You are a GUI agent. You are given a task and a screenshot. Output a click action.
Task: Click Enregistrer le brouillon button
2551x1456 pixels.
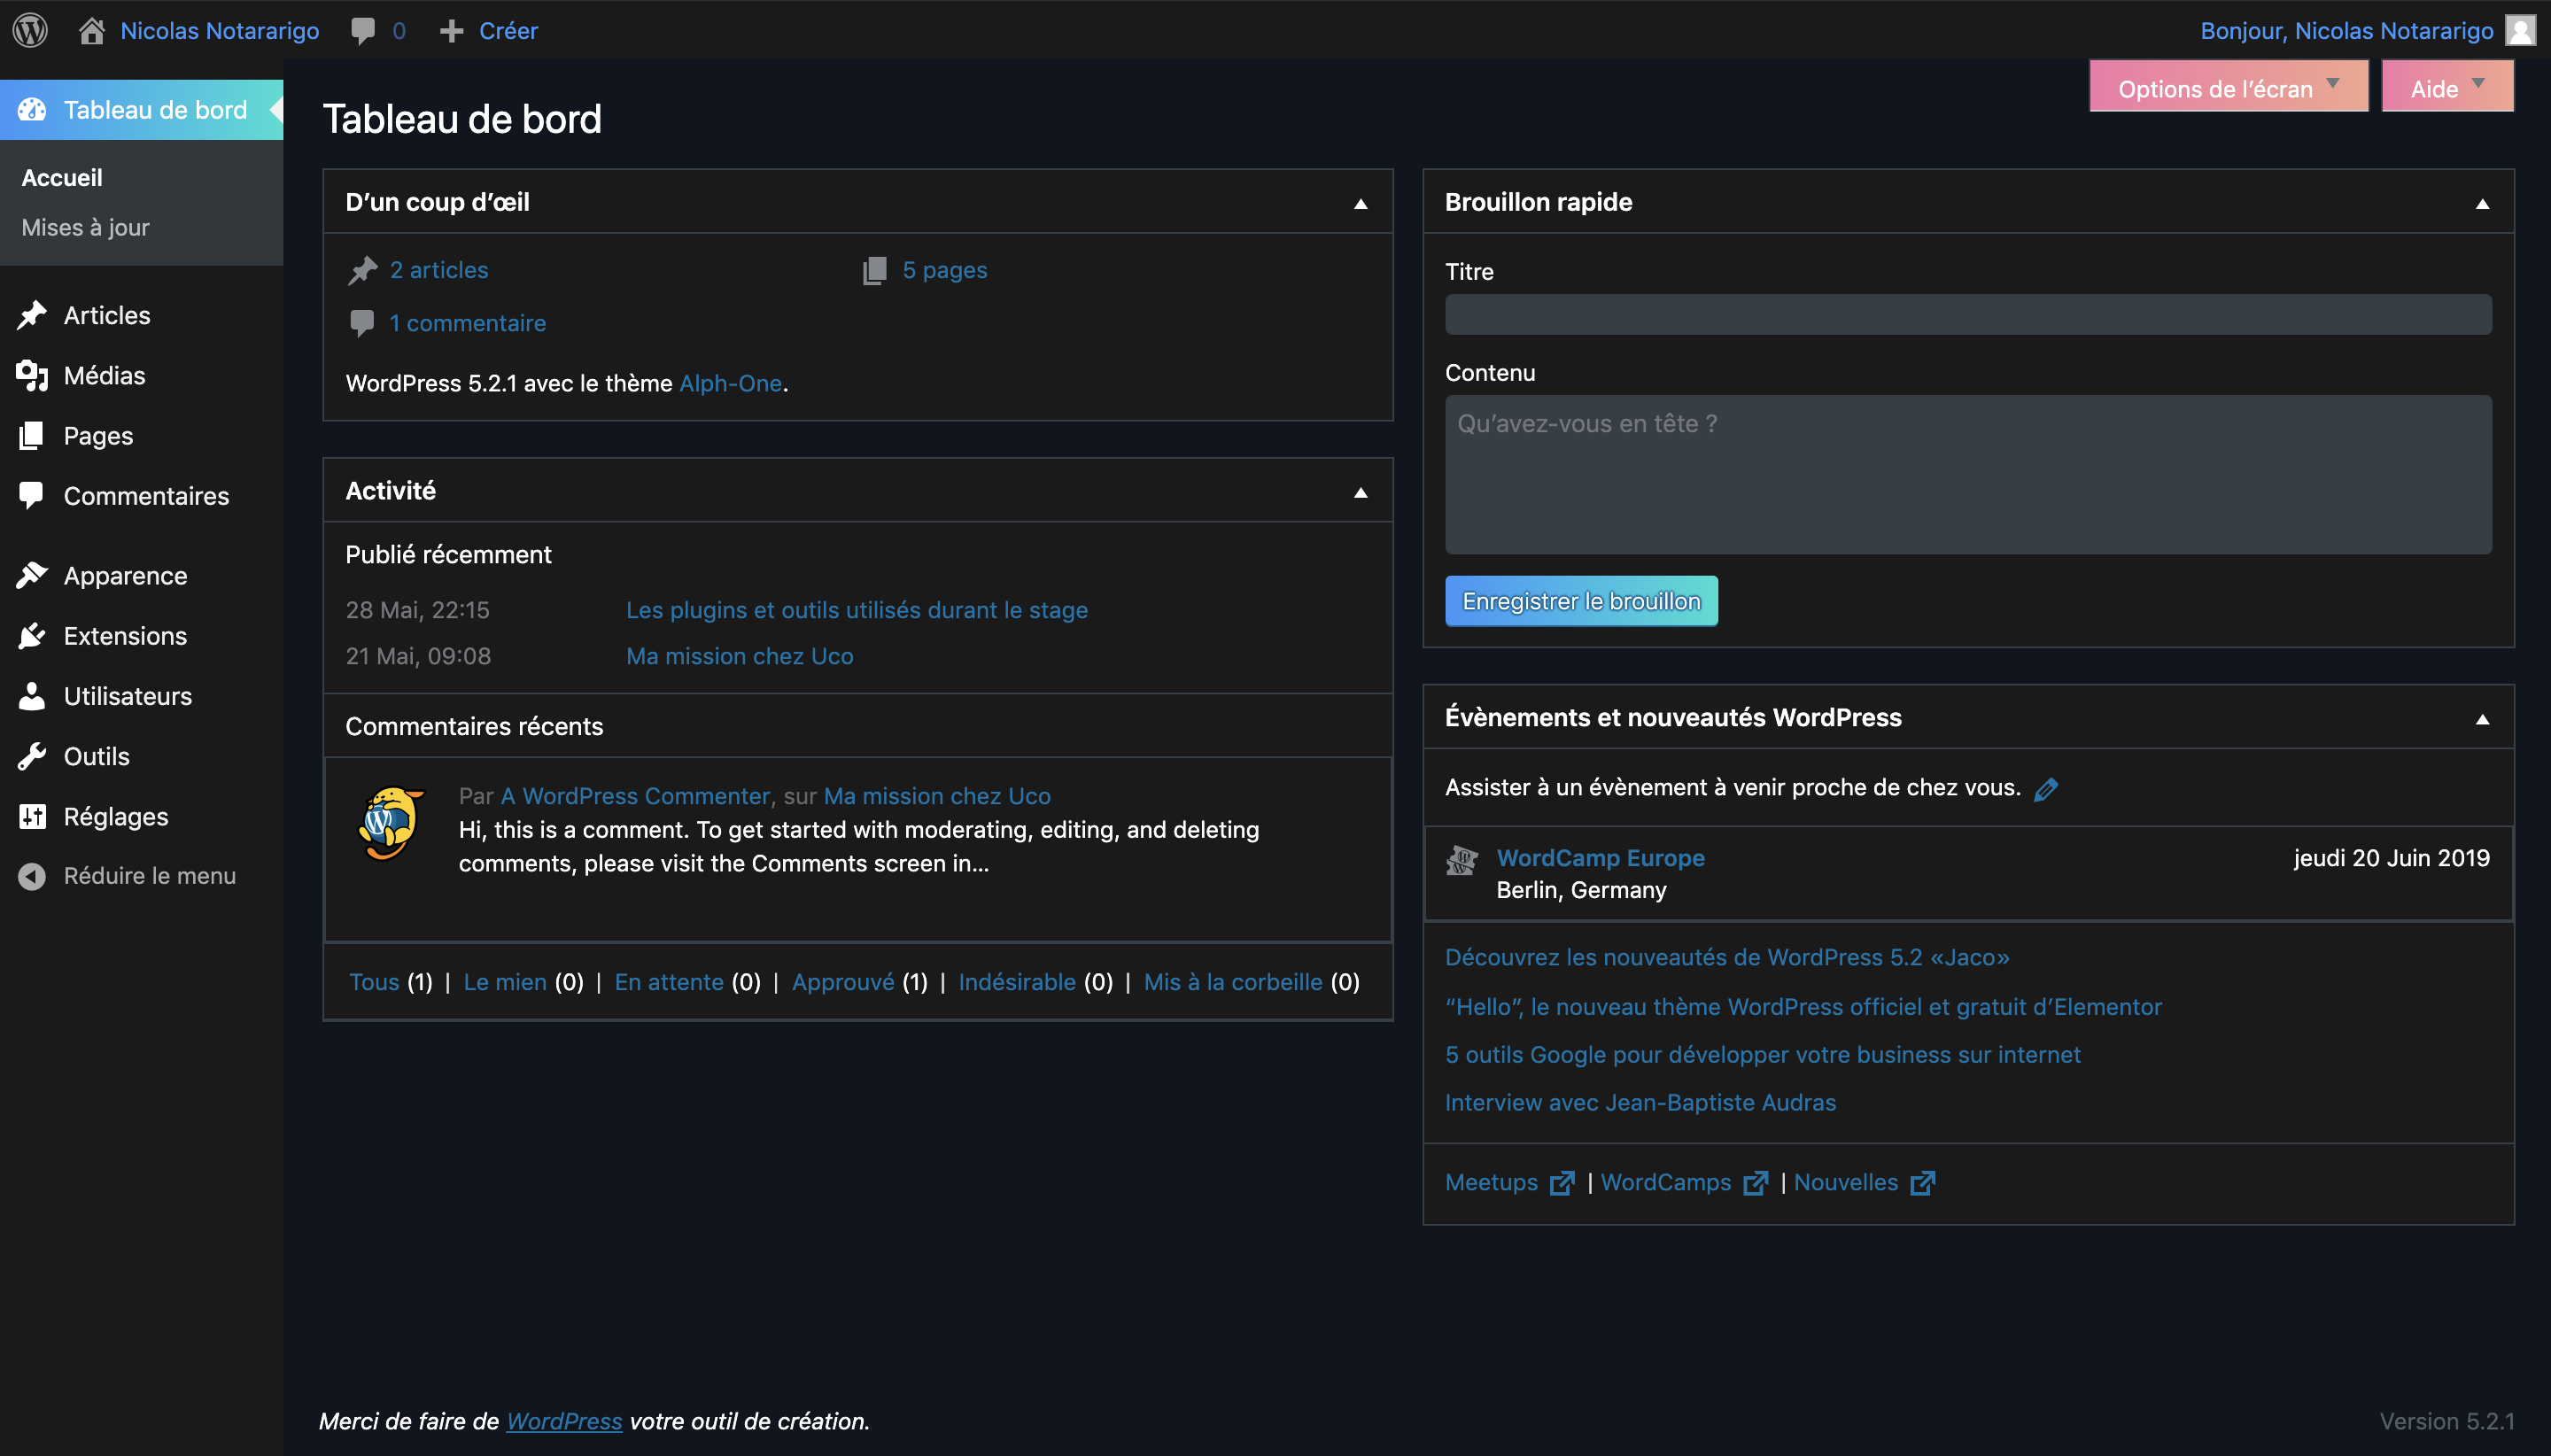tap(1581, 601)
